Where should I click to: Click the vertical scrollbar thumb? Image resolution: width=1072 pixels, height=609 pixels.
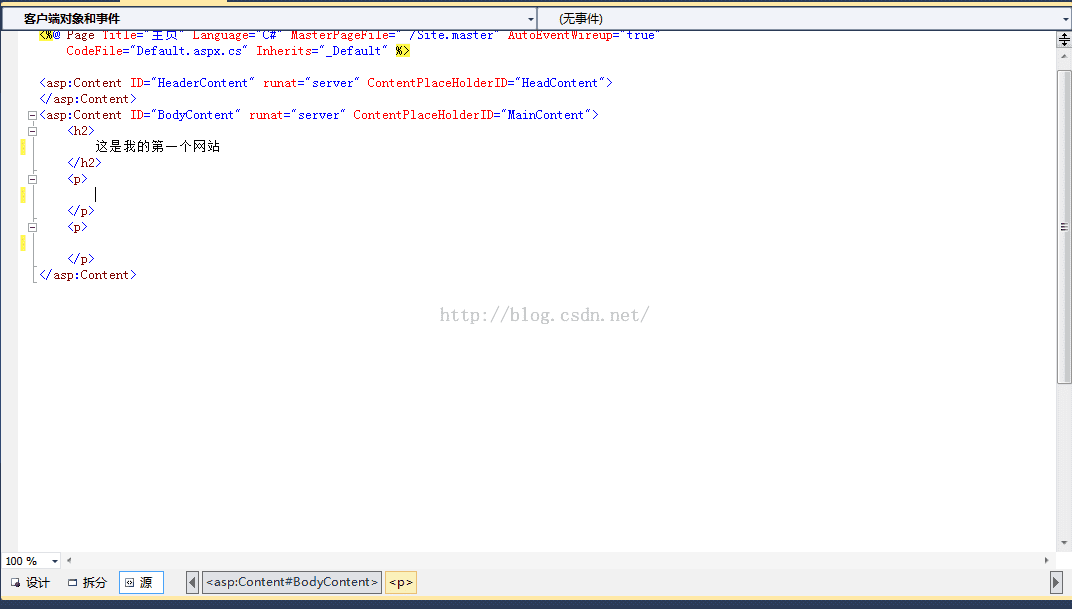point(1064,226)
